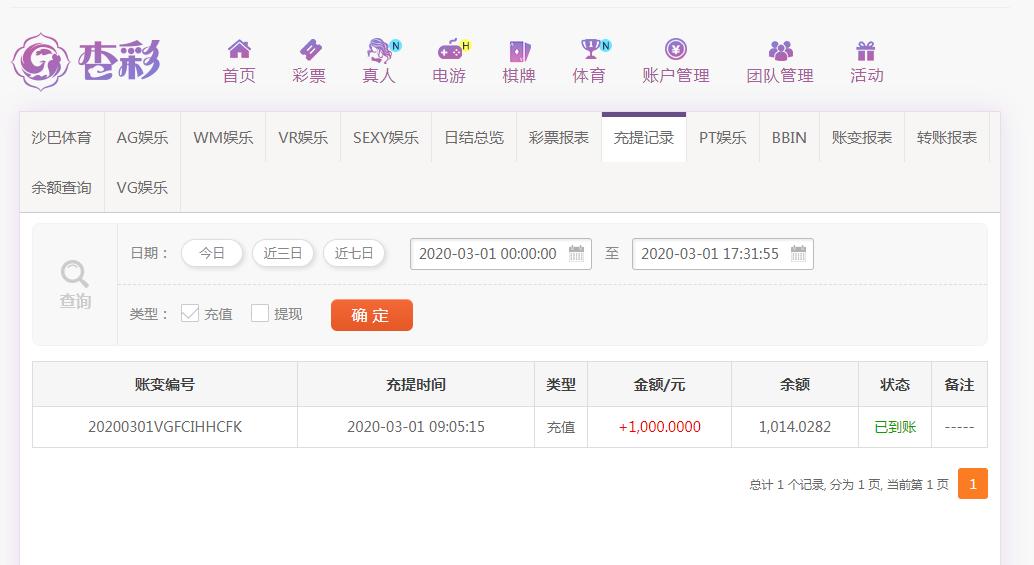
Task: Click the 已到账 status cell
Action: click(x=895, y=427)
